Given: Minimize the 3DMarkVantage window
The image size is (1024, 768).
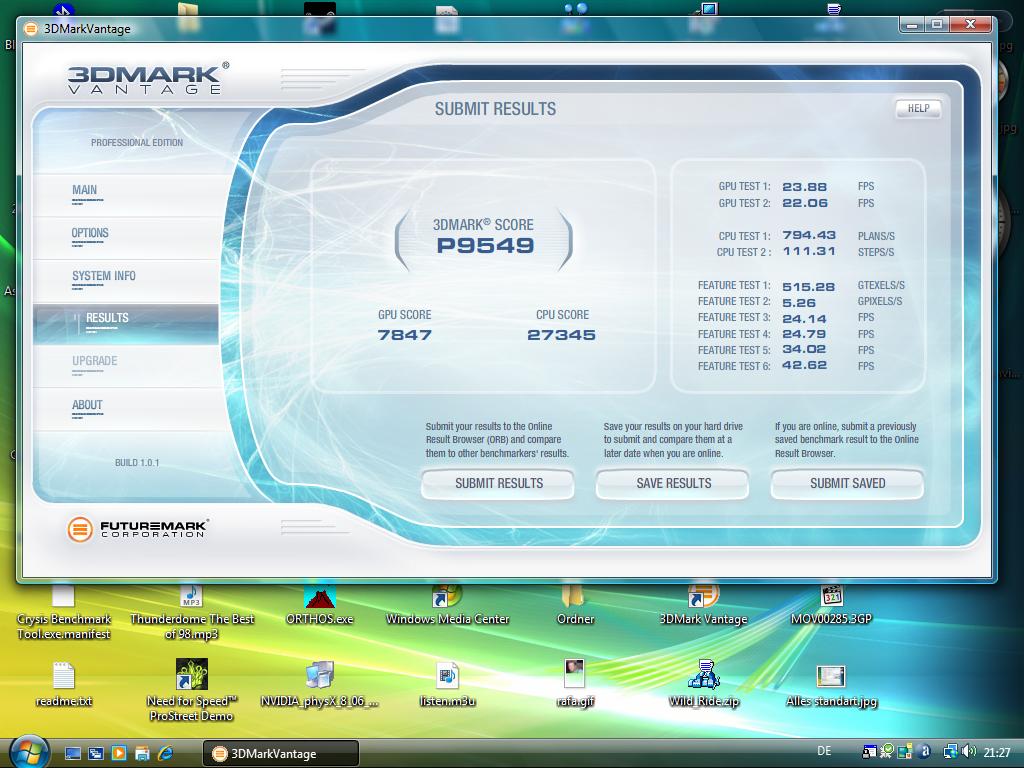Looking at the screenshot, I should click(912, 25).
